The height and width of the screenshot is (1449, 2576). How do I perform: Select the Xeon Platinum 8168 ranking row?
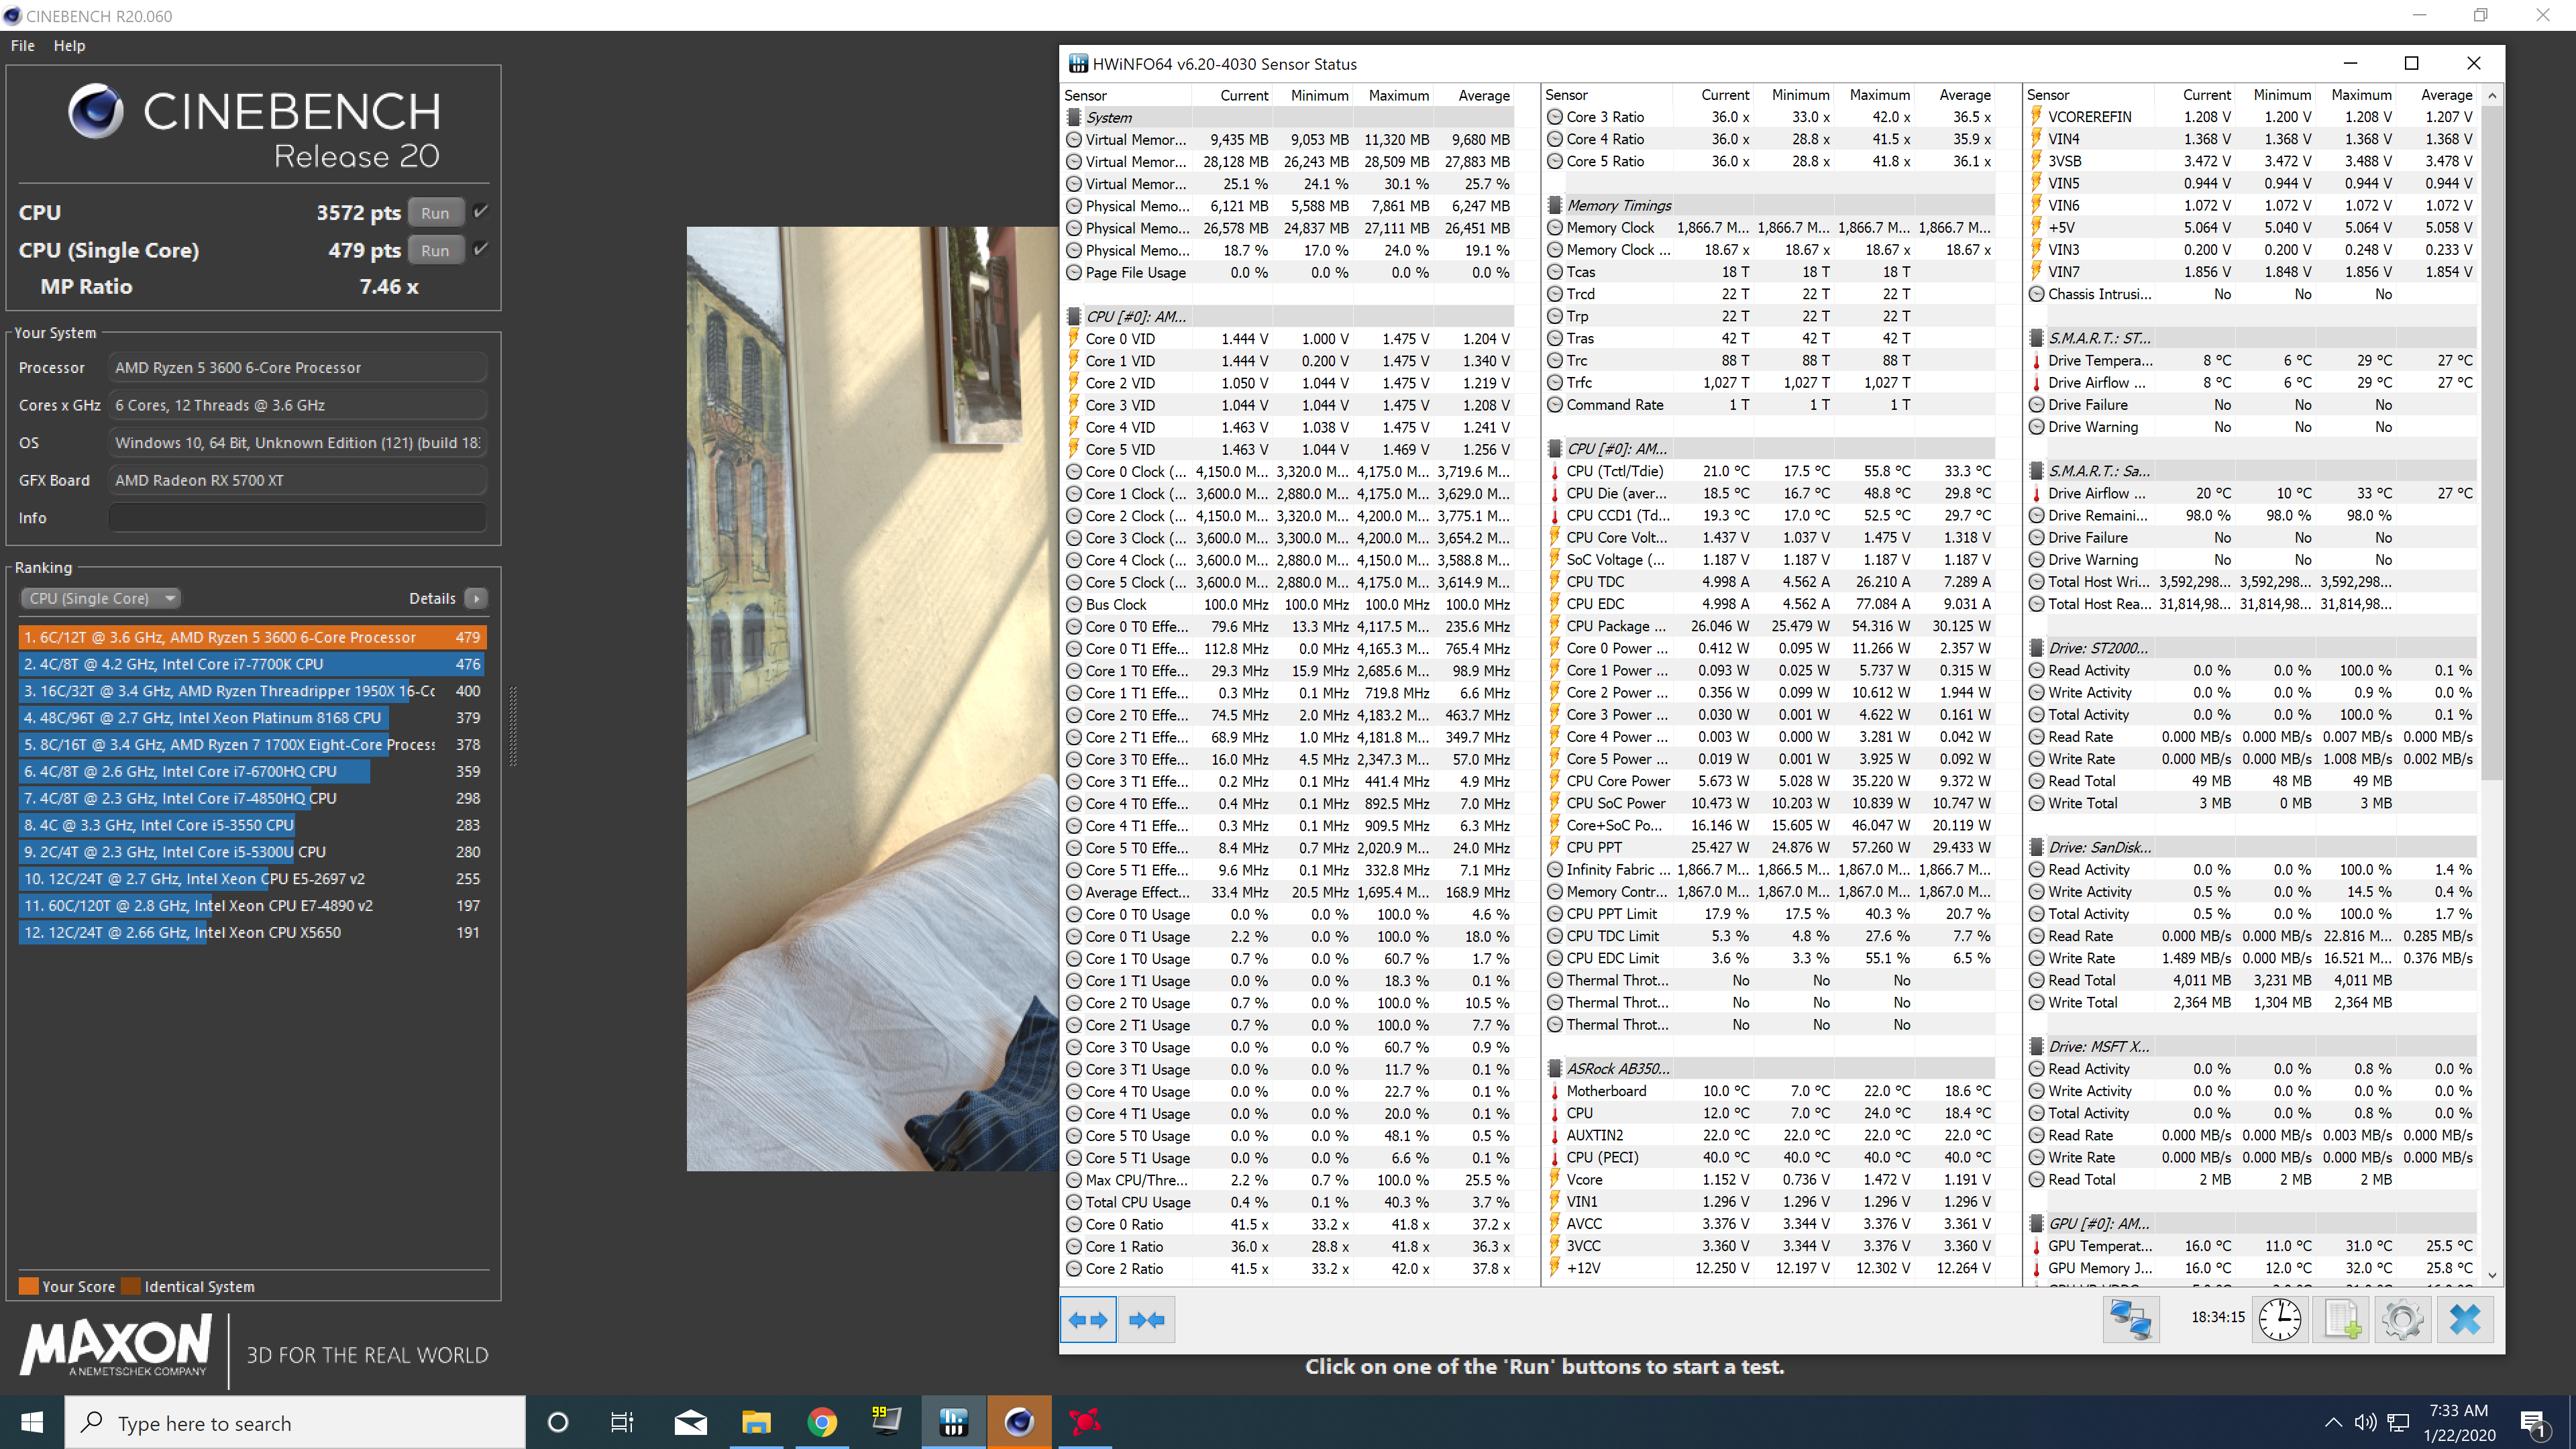[x=252, y=718]
